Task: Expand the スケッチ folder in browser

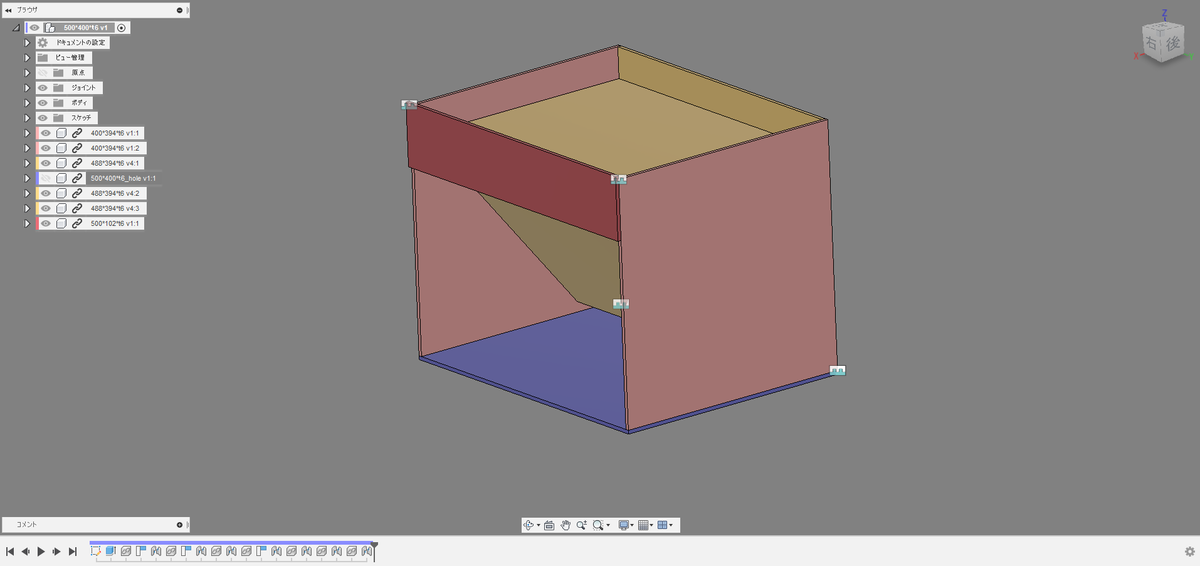Action: point(27,118)
